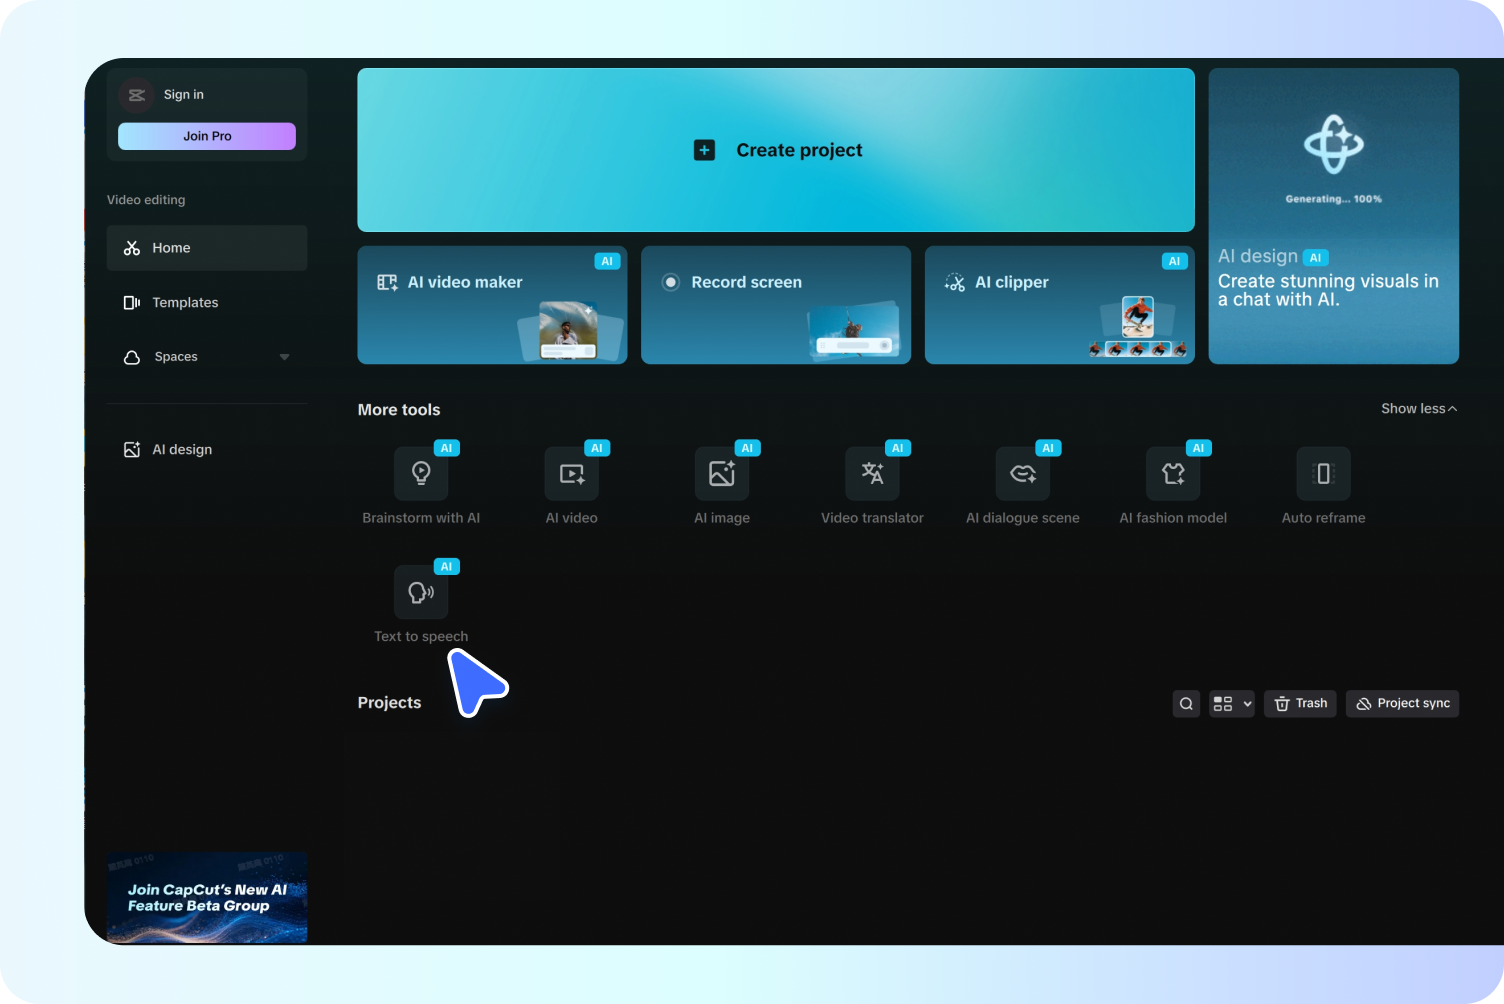Click the Project sync button
The width and height of the screenshot is (1504, 1004).
click(x=1402, y=703)
